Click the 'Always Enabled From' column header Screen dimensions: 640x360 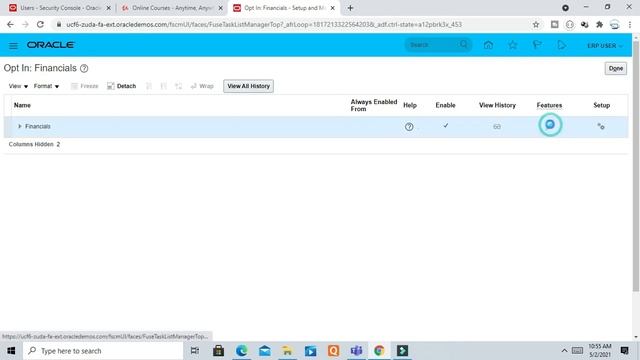(373, 105)
